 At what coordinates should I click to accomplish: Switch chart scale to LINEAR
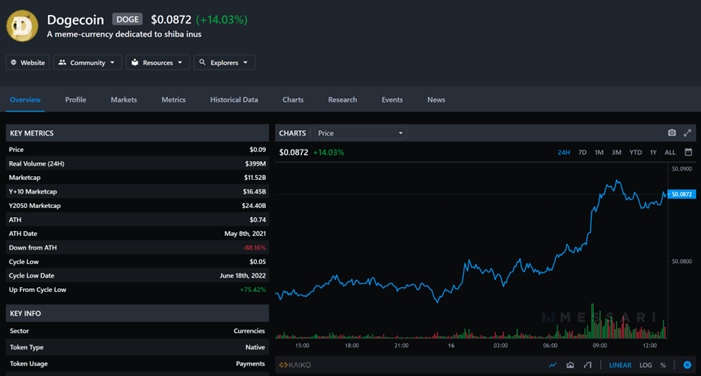pyautogui.click(x=620, y=365)
